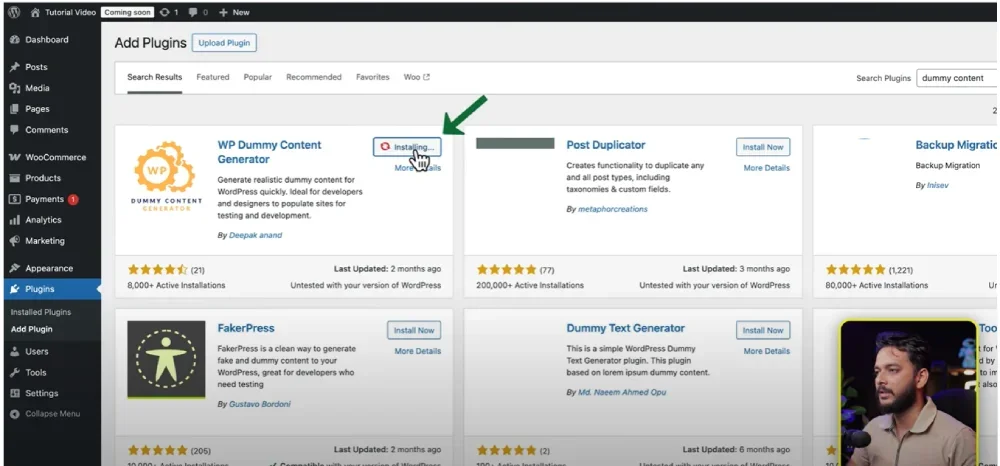The width and height of the screenshot is (1000, 466).
Task: Click the Post Duplicator banner thumbnail
Action: coord(515,143)
